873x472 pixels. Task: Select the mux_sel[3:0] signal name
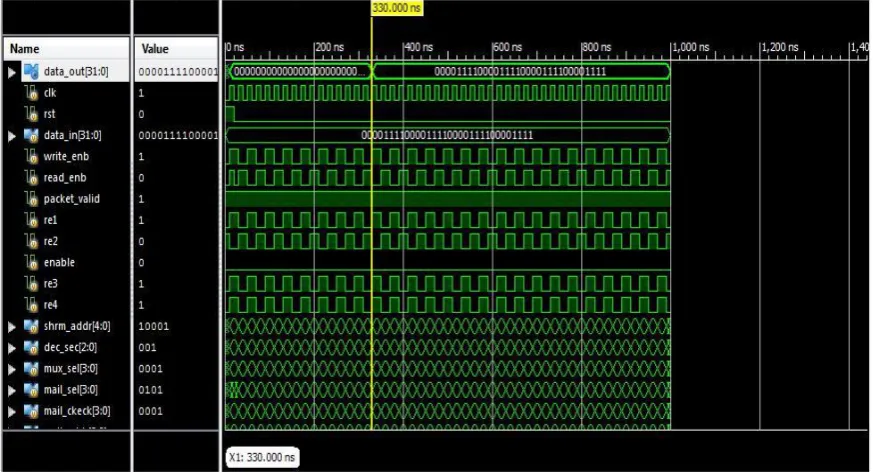coord(71,368)
